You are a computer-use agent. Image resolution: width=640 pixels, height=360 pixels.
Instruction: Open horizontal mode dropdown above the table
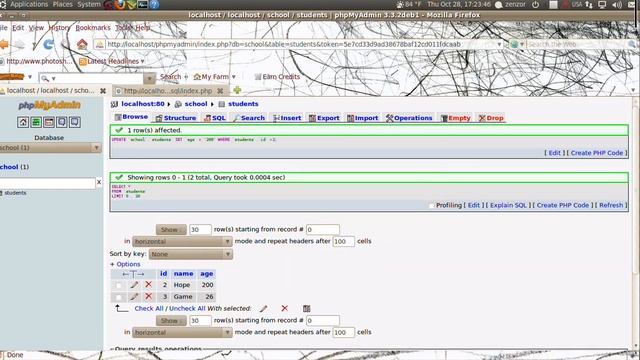pos(182,242)
